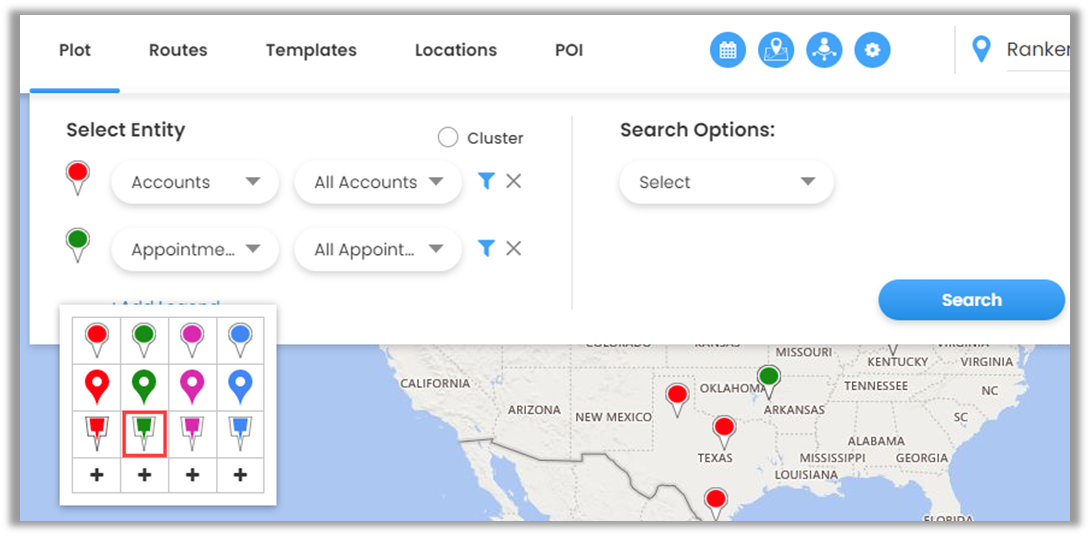Switch to the Routes tab
Viewport: 1090px width, 536px height.
178,50
